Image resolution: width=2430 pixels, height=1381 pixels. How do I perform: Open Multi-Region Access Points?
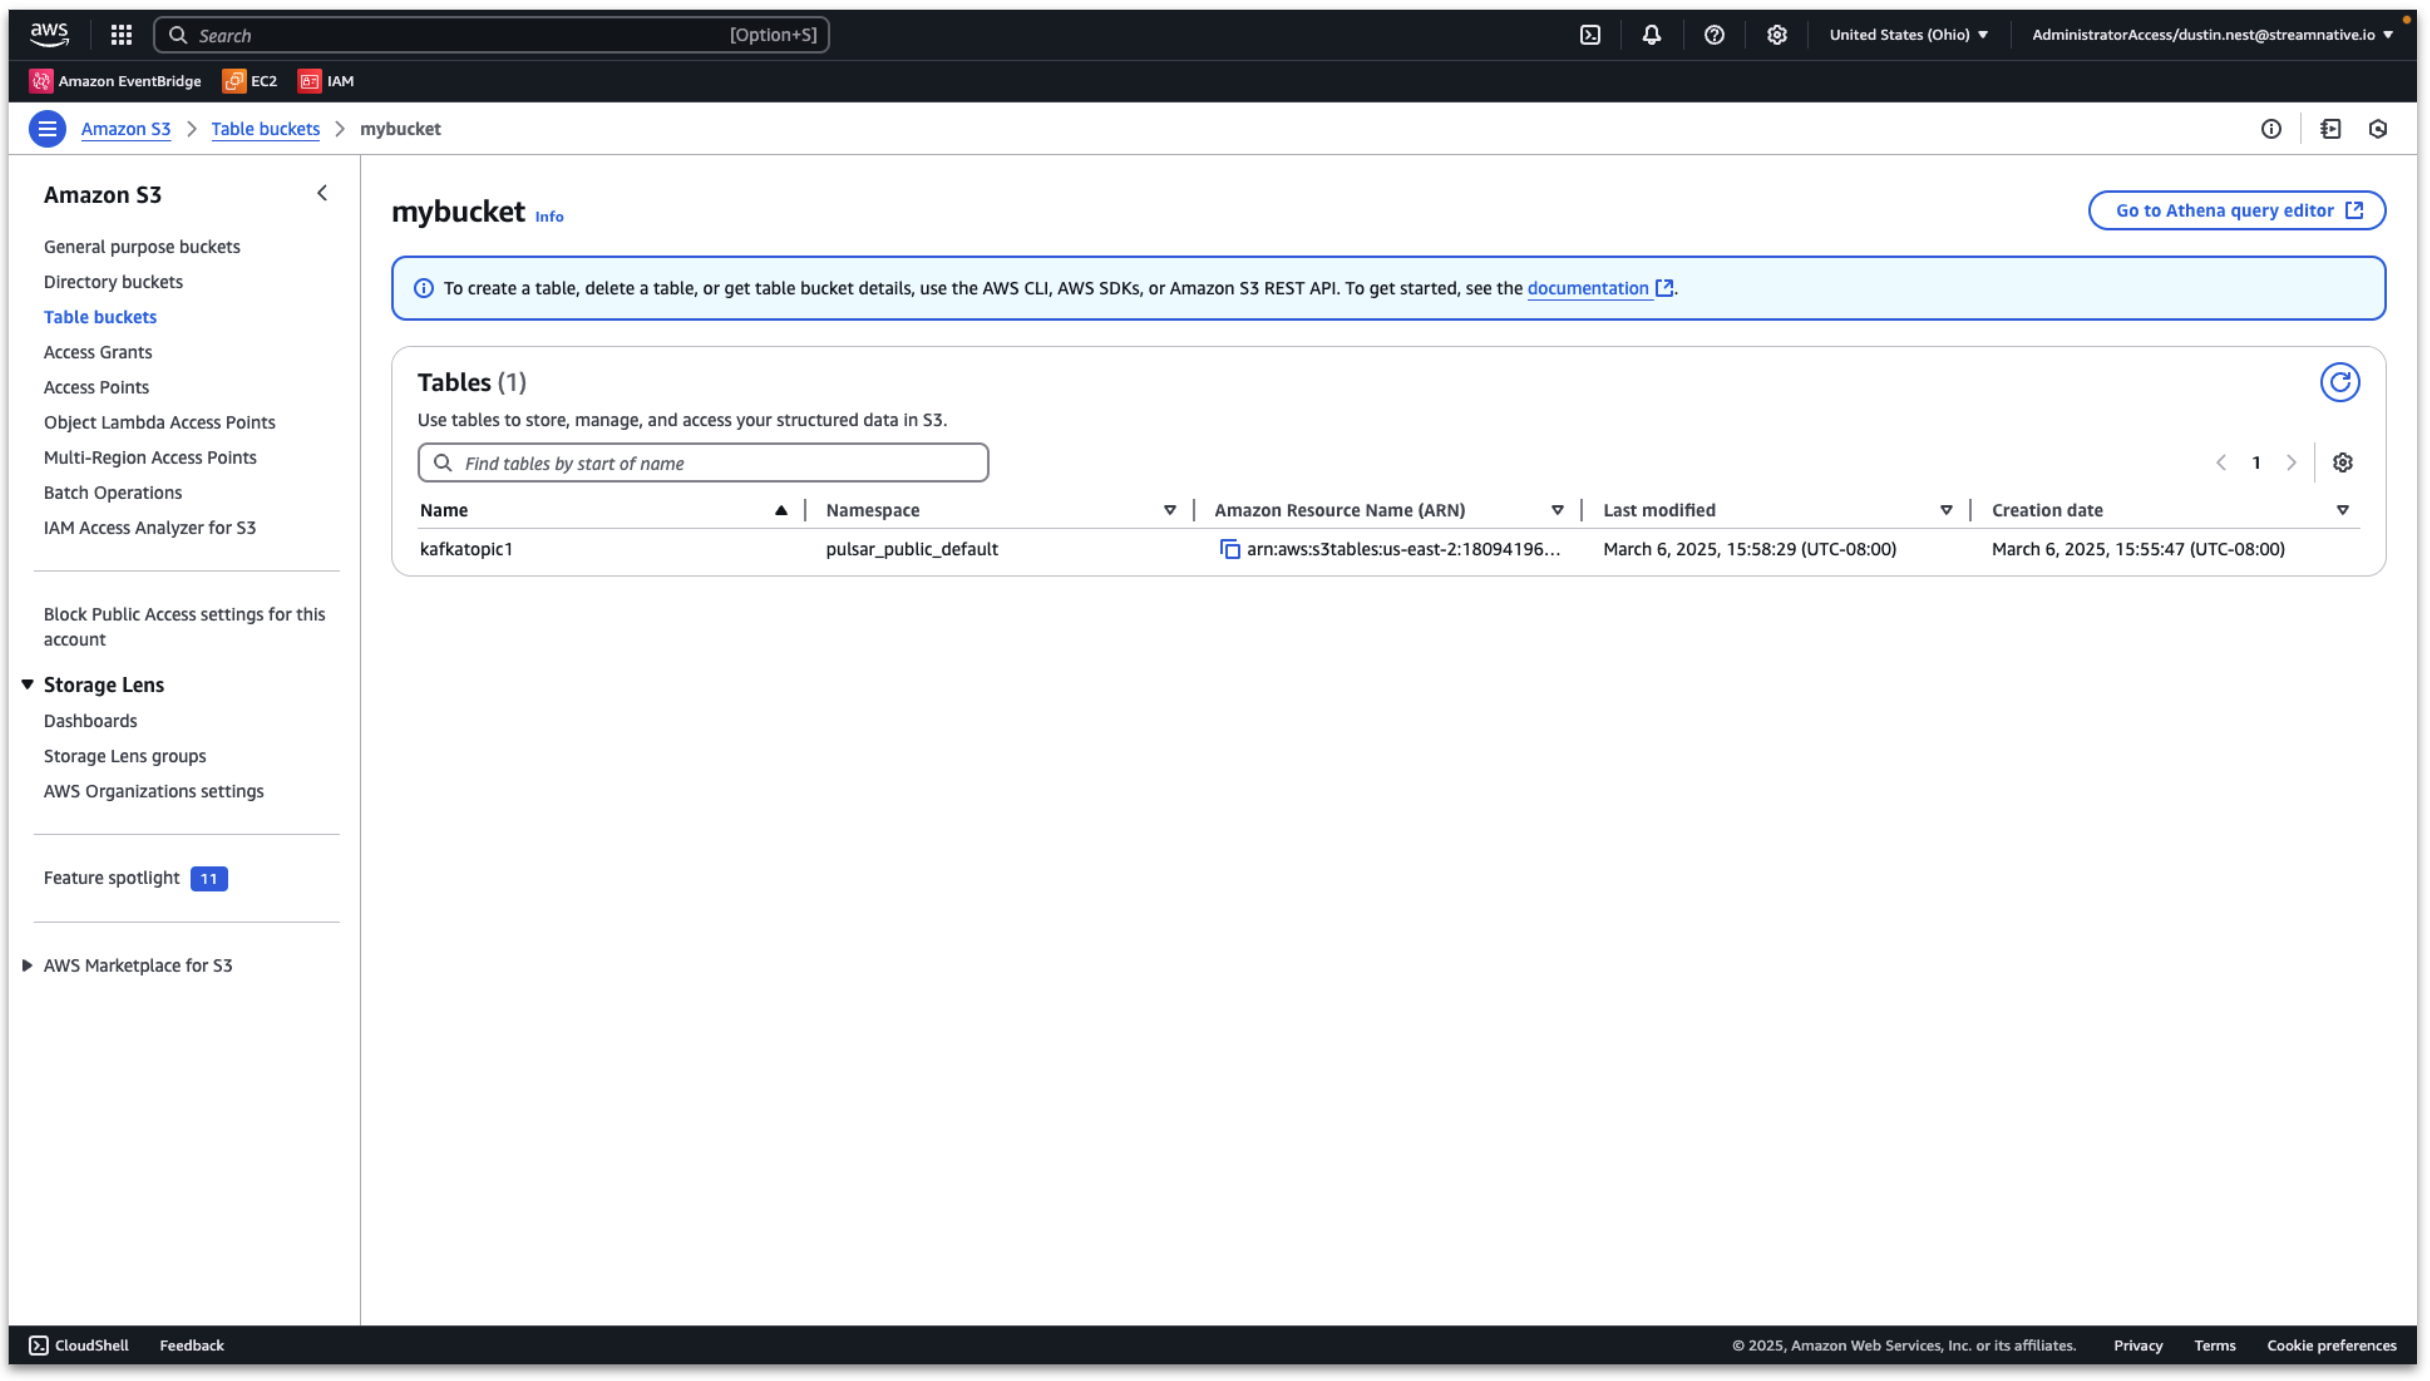[x=150, y=457]
